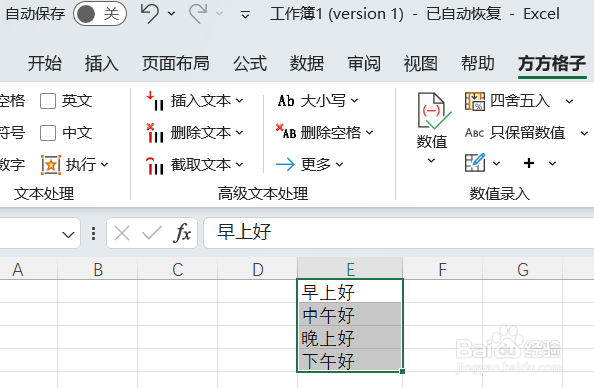Viewport: 594px width, 388px height.
Task: Select the cell containing 中午好
Action: [x=350, y=314]
